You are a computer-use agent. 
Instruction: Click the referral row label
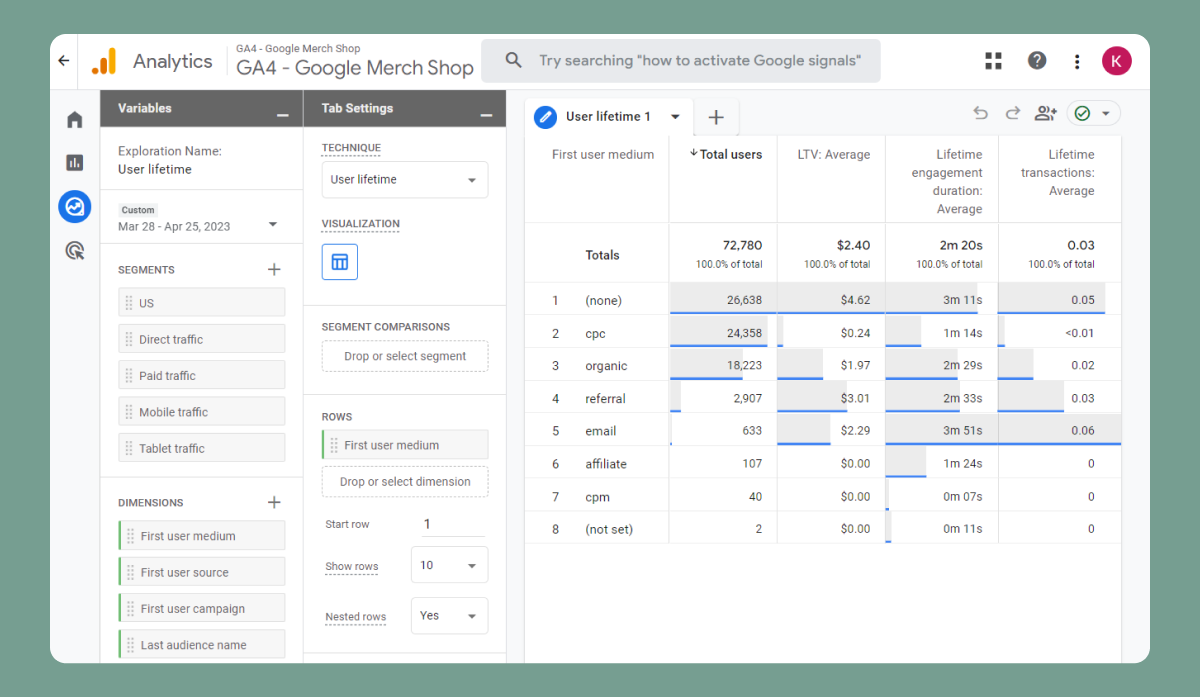(x=605, y=399)
